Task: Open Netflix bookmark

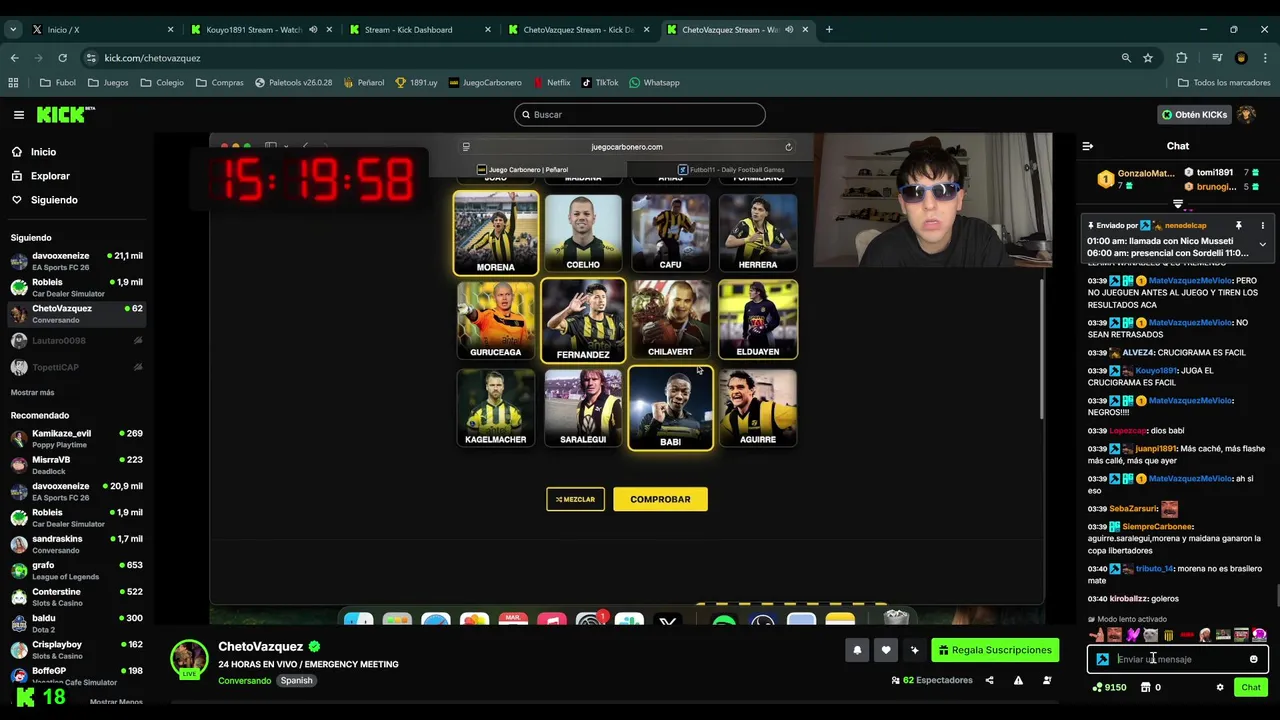Action: tap(552, 83)
